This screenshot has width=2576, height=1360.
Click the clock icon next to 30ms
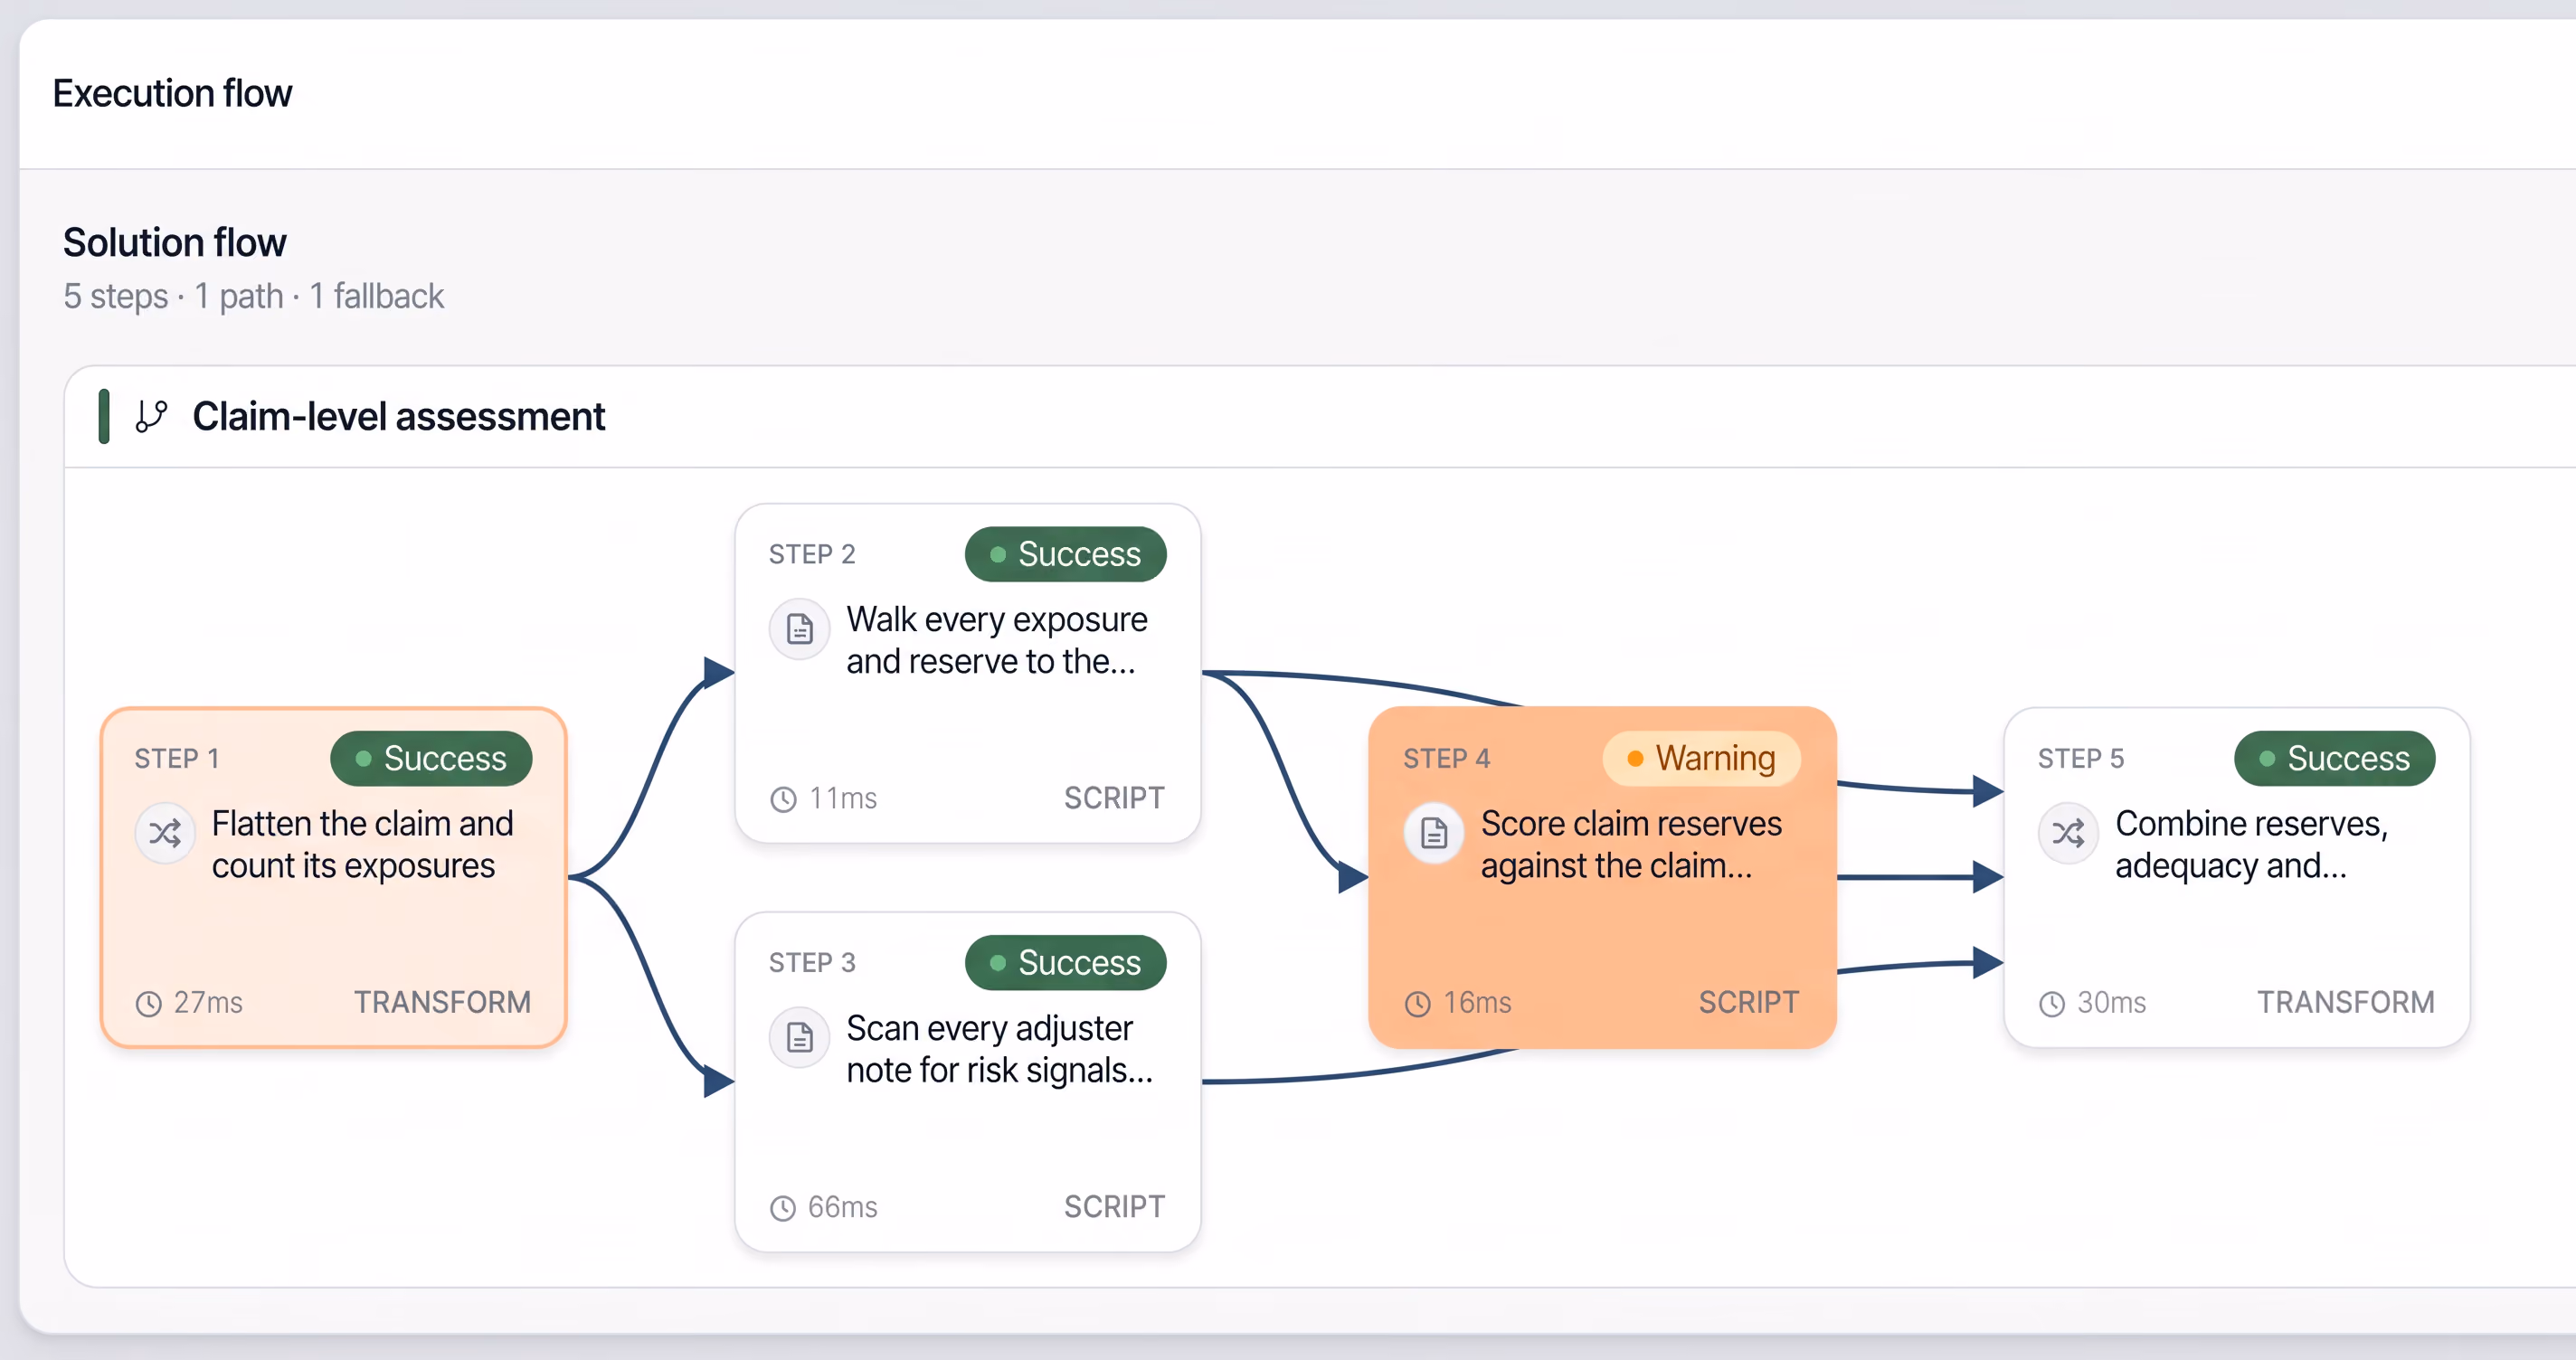coord(2052,1003)
